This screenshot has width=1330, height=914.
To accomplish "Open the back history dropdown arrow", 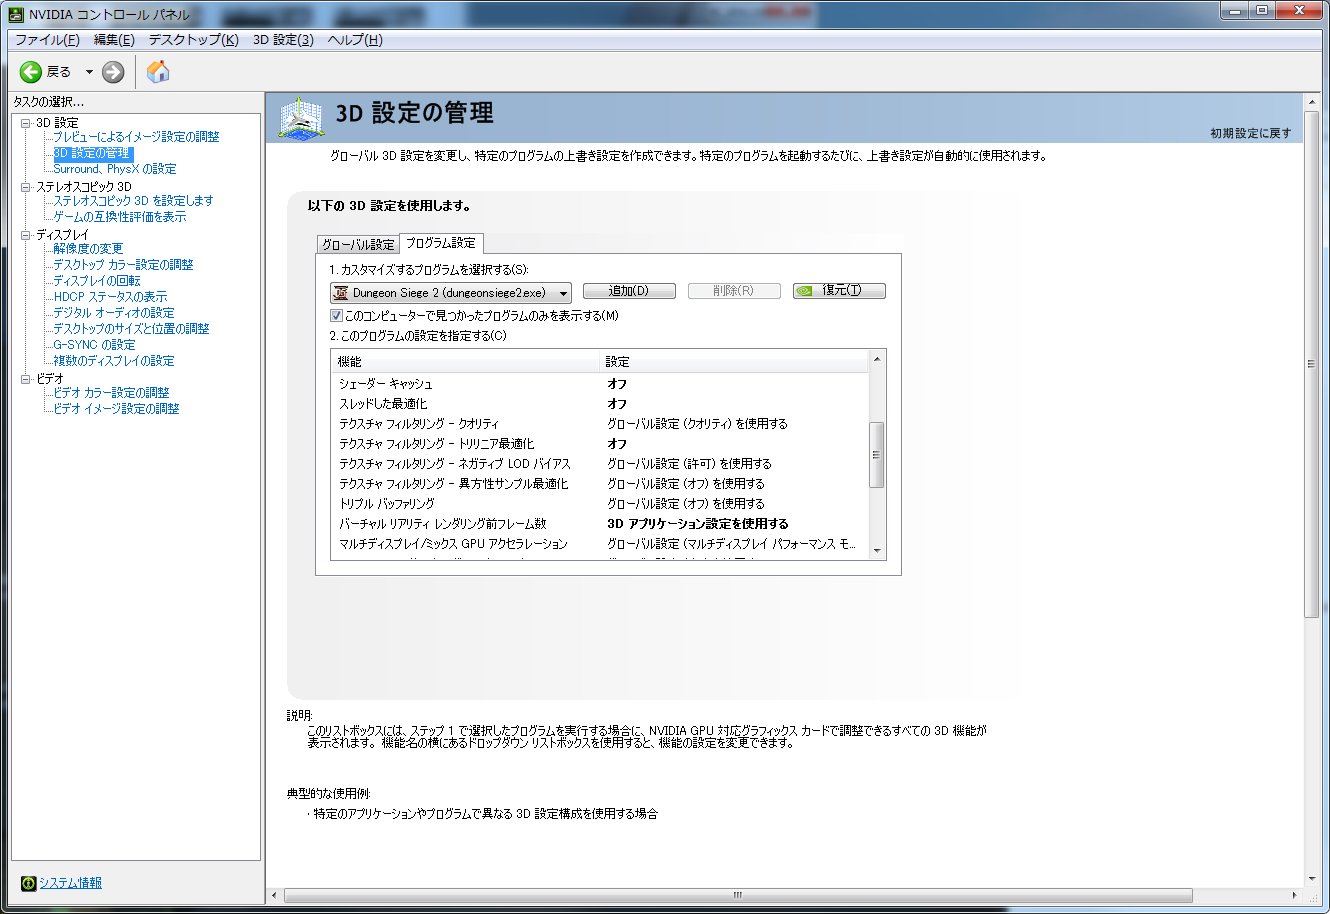I will [88, 72].
